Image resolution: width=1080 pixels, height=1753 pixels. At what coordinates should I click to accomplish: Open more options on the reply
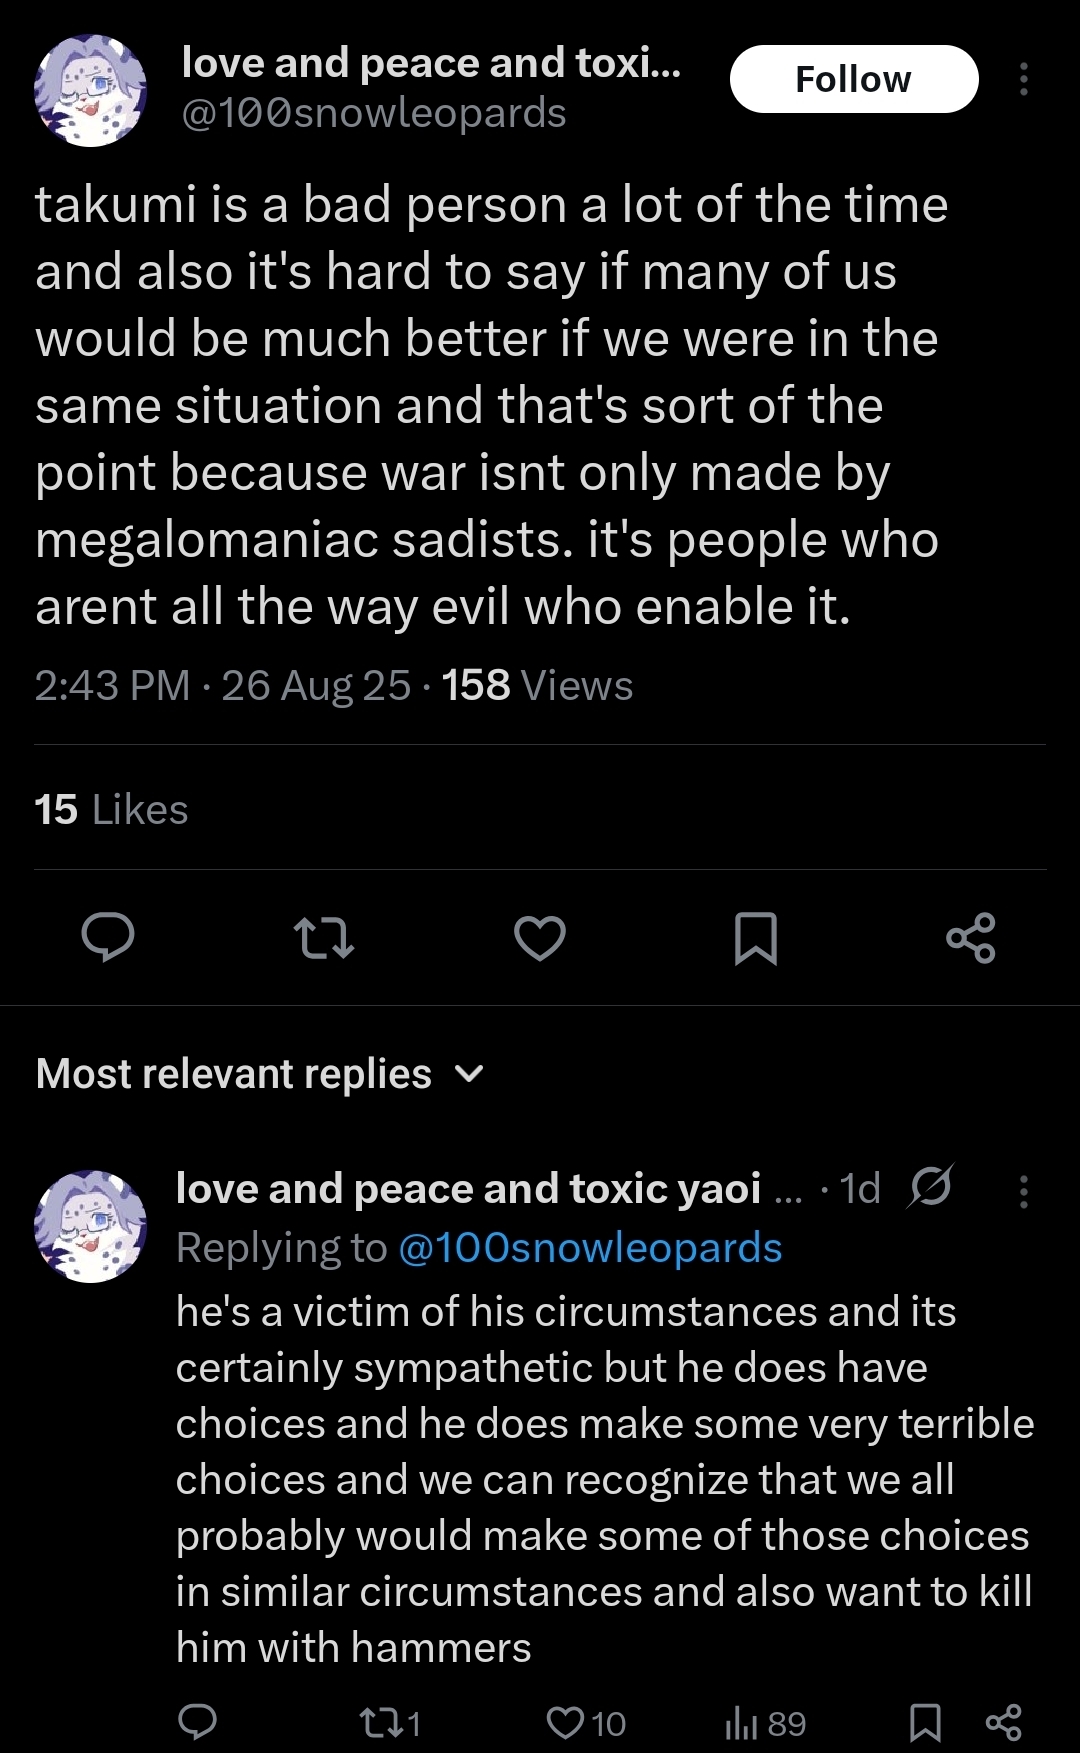point(1023,1191)
